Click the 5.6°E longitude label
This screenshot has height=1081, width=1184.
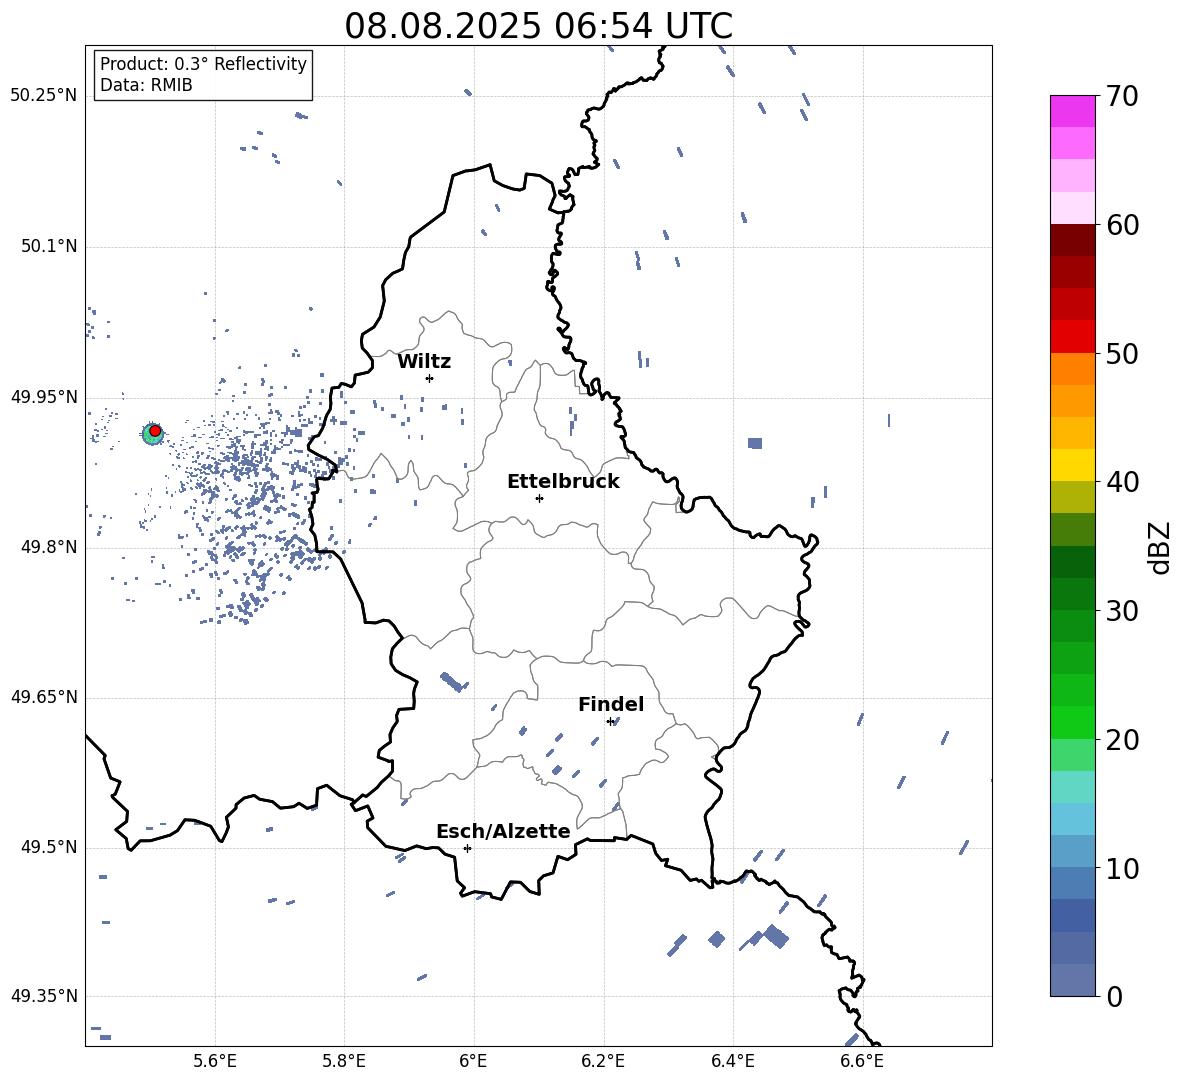point(215,1061)
